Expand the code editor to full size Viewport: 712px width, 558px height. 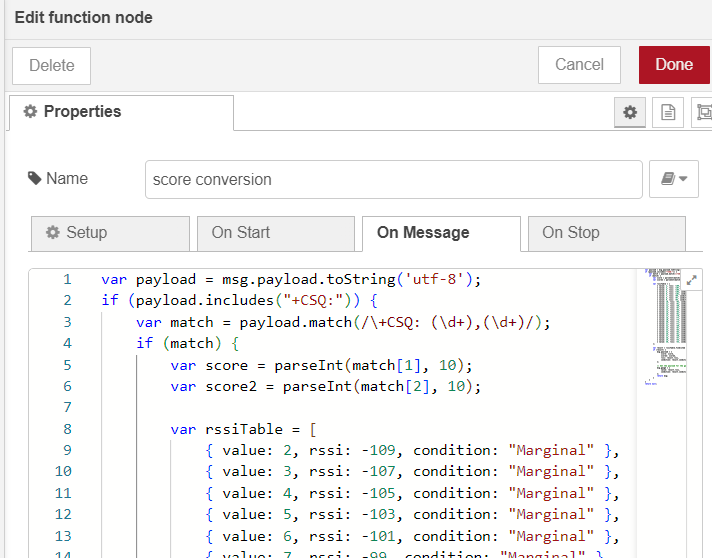click(x=692, y=281)
